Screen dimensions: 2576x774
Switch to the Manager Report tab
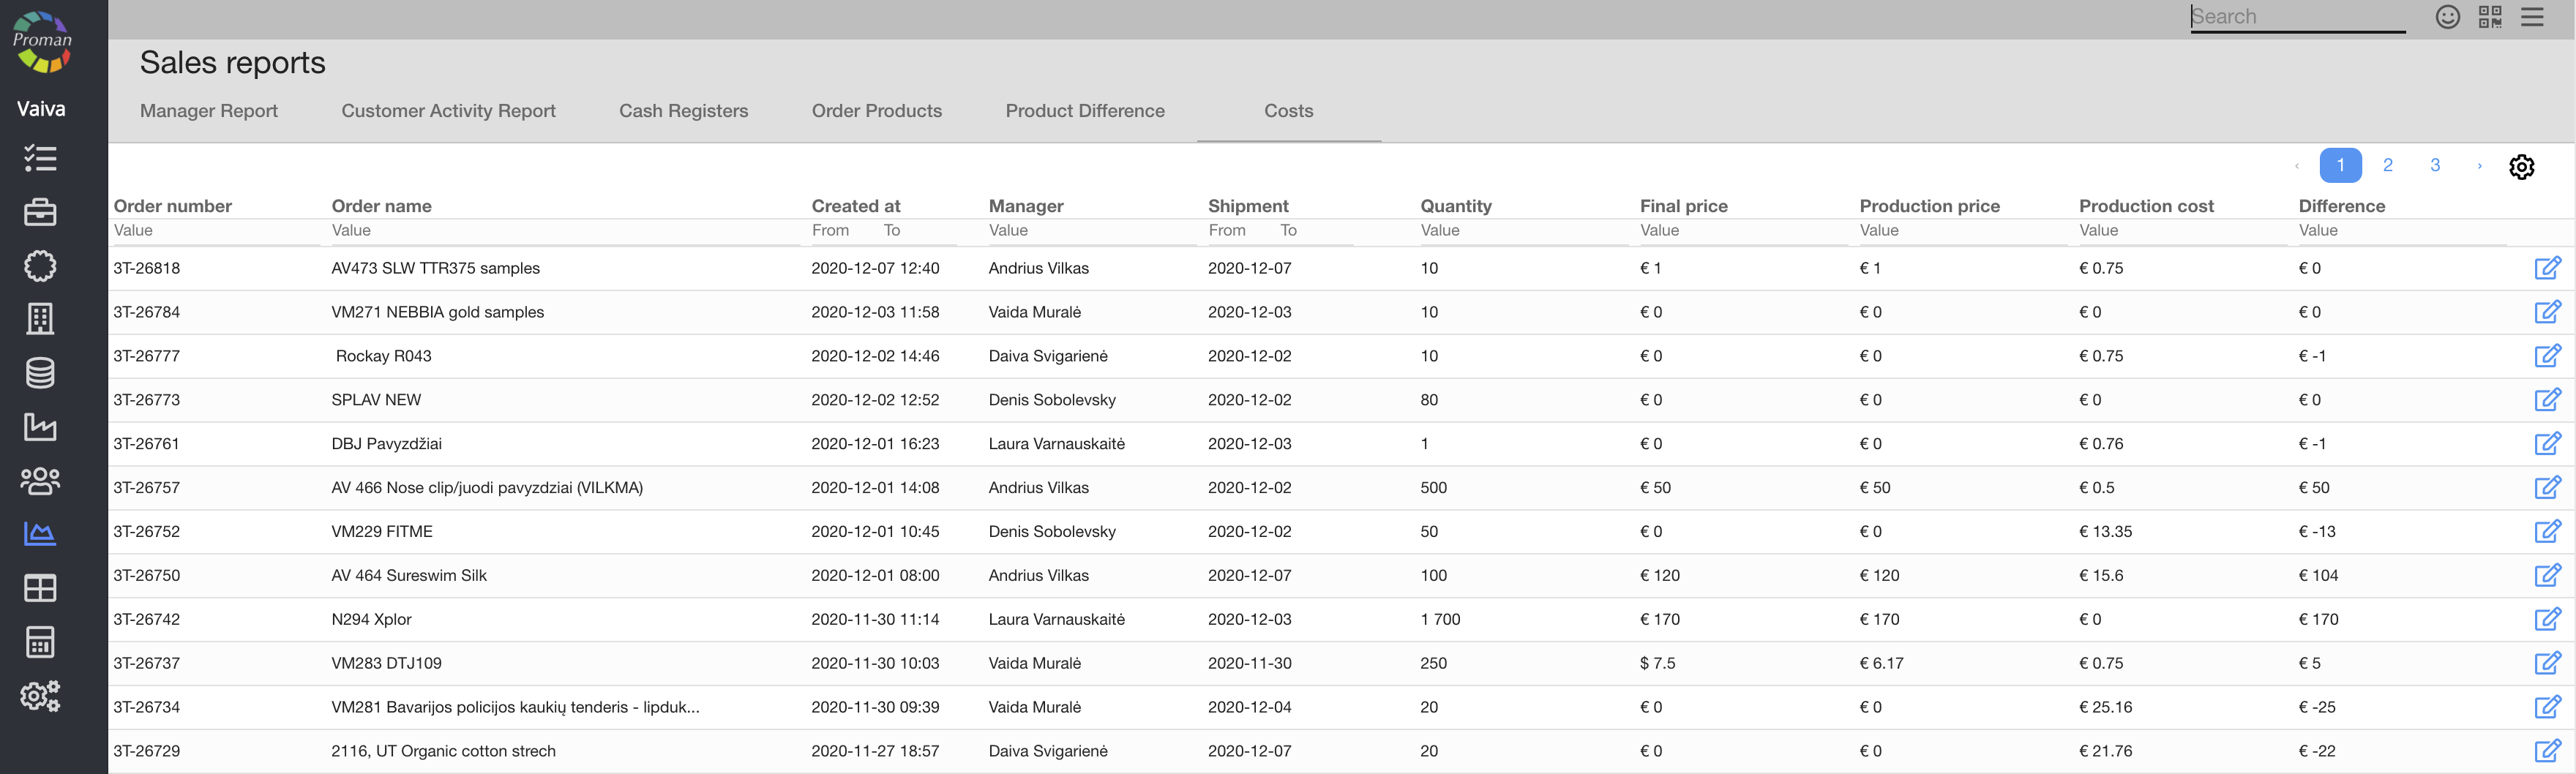tap(209, 111)
